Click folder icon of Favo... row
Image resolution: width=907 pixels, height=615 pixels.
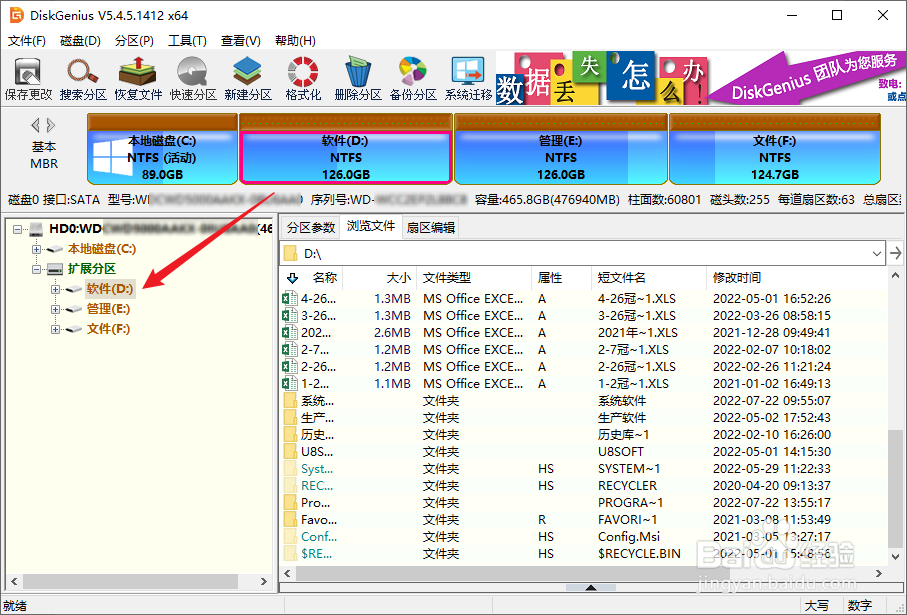(290, 520)
